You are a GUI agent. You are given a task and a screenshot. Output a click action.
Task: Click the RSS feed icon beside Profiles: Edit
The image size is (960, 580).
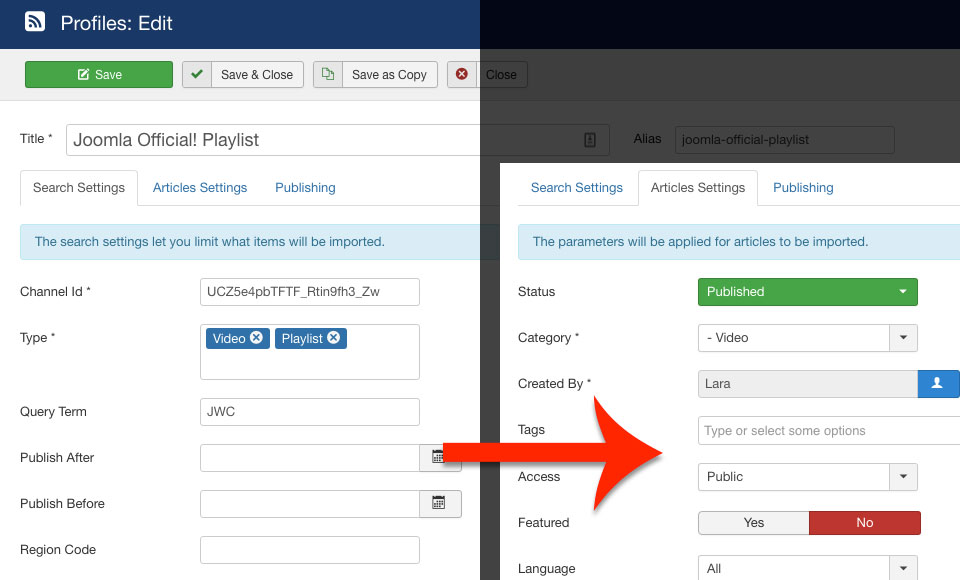[x=35, y=21]
